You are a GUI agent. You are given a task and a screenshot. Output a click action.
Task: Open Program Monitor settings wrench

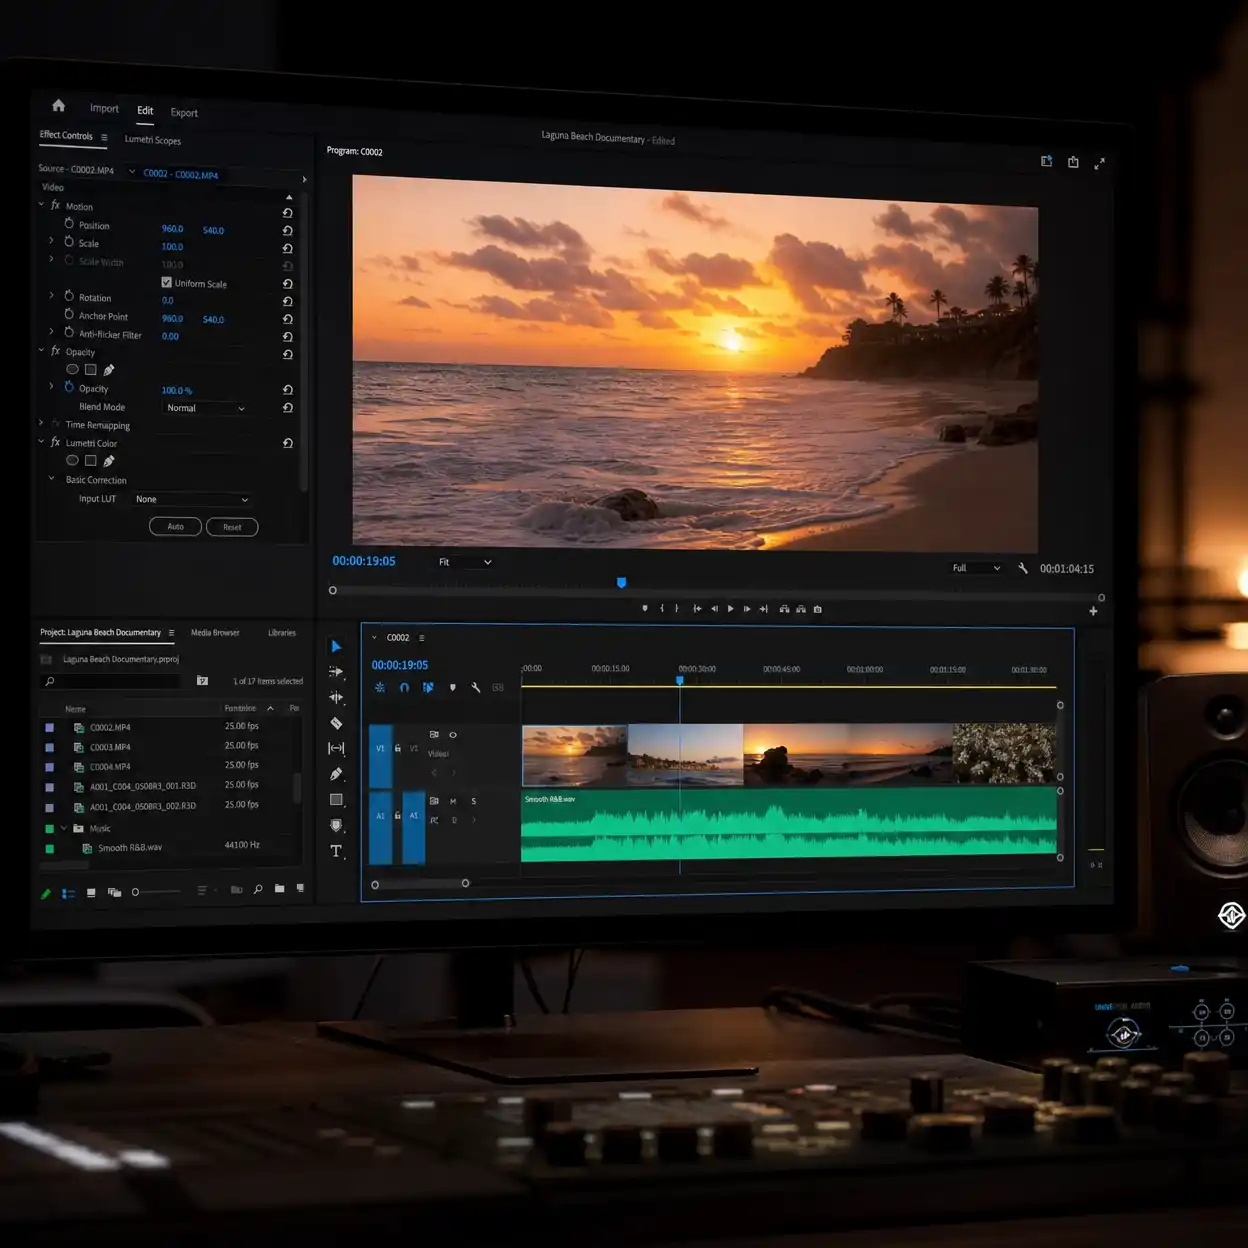tap(1023, 568)
